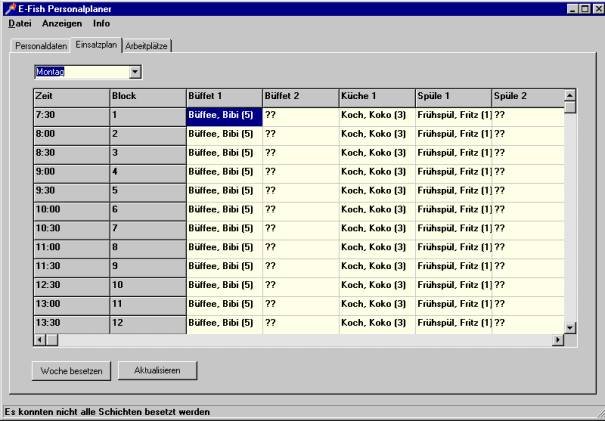This screenshot has width=605, height=421.
Task: Maximize the Personalplaner window
Action: pyautogui.click(x=583, y=8)
